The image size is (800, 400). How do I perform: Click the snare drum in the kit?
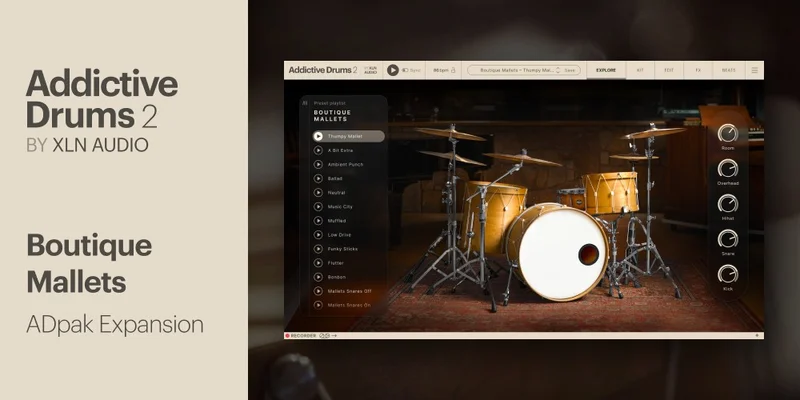[x=571, y=198]
